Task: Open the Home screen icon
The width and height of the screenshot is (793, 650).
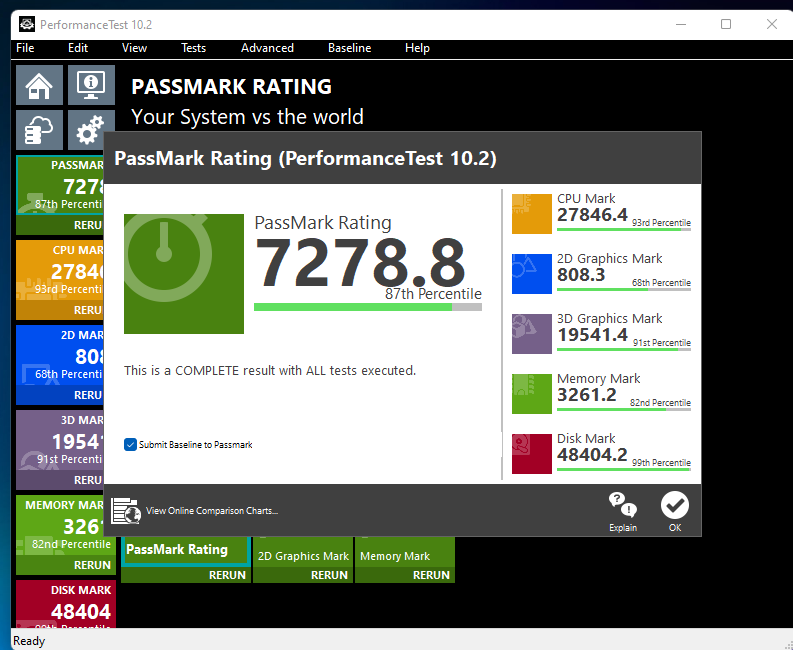Action: (39, 85)
